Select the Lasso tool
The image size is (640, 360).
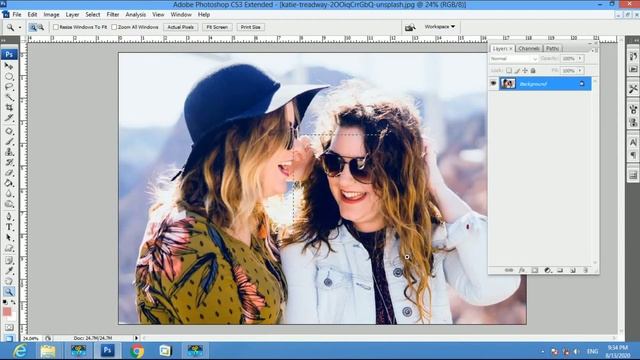(9, 87)
